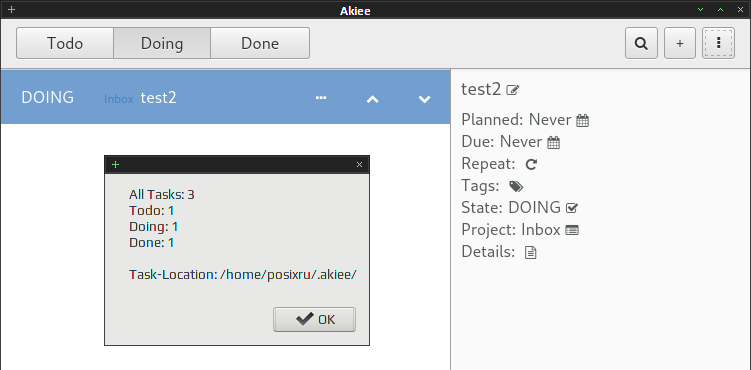Viewport: 751px width, 370px height.
Task: Click the 'State: DOING' text
Action: pyautogui.click(x=511, y=207)
